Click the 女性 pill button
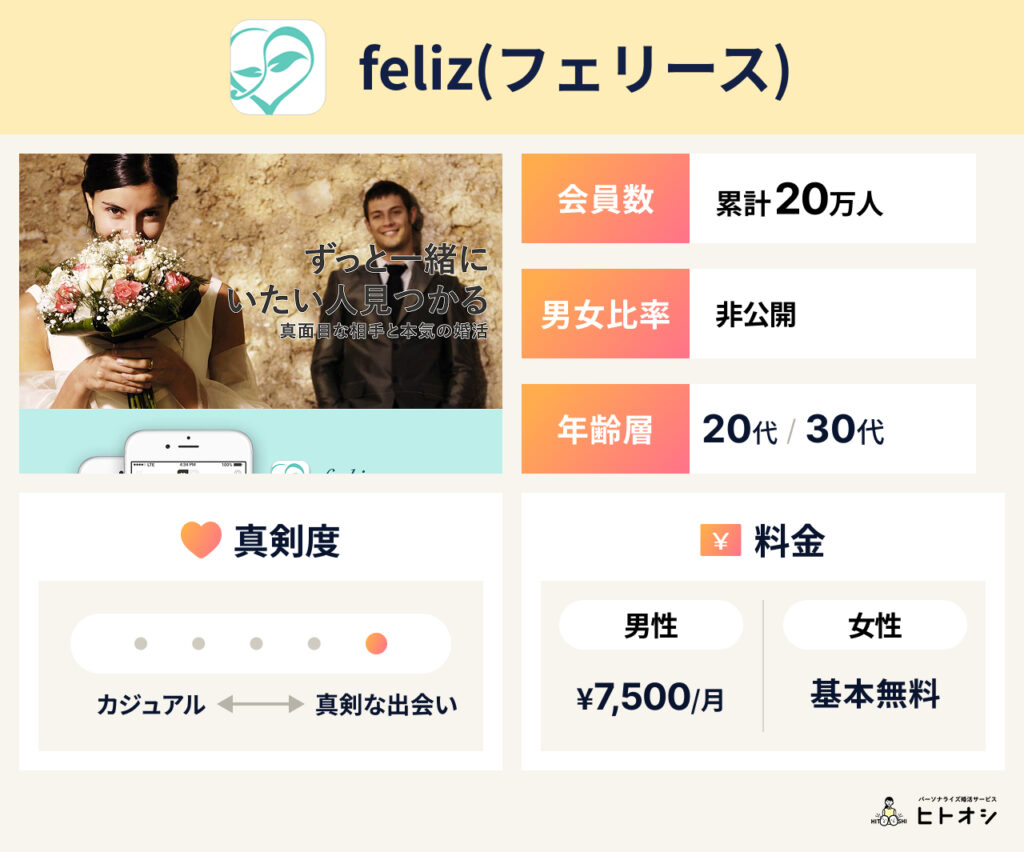The image size is (1024, 852). tap(875, 626)
